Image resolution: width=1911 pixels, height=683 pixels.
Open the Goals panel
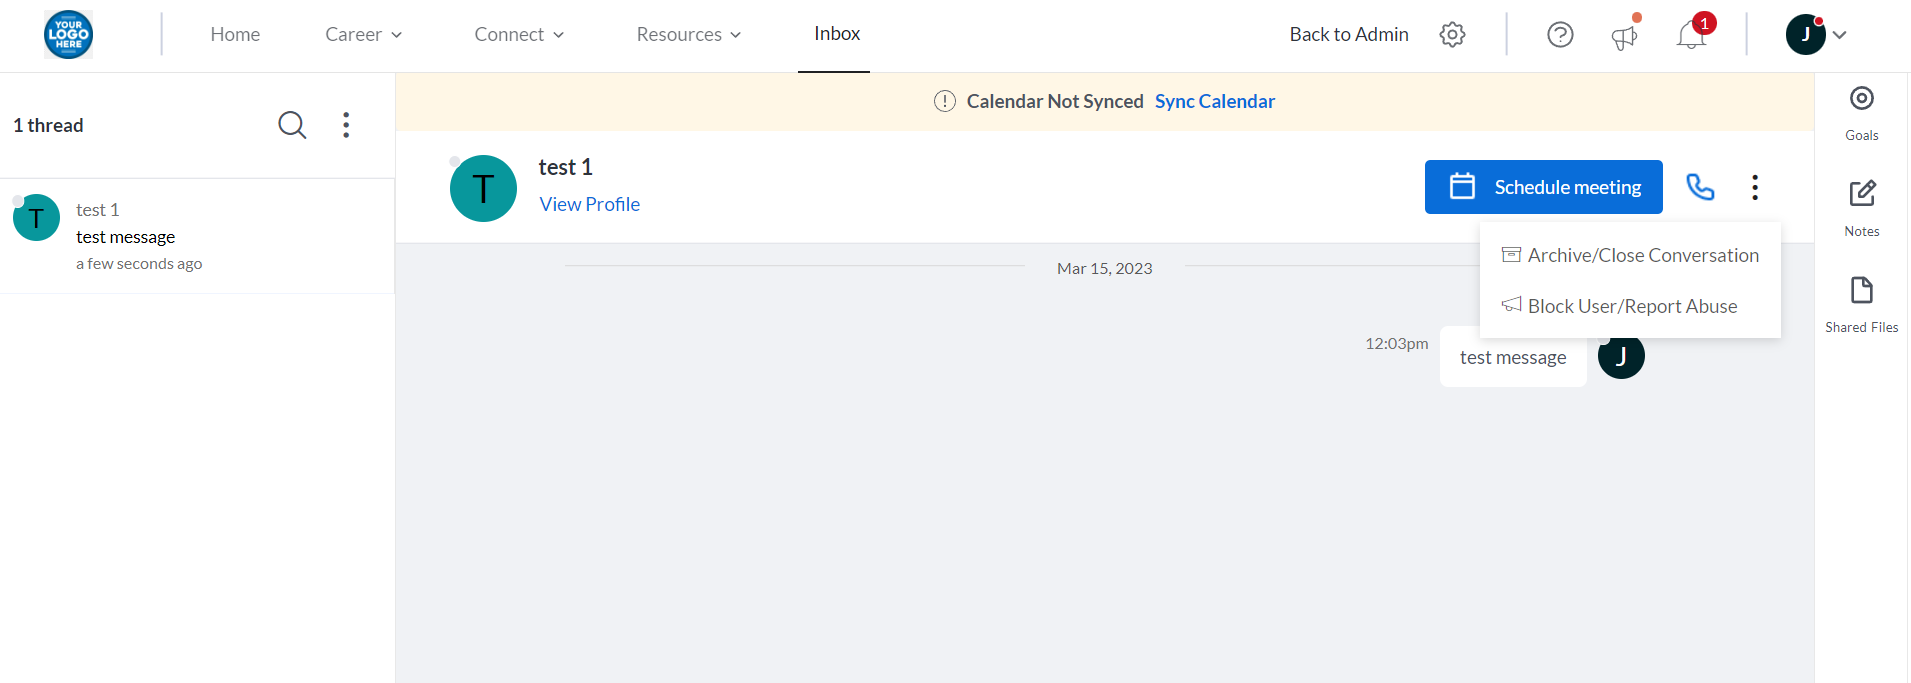pos(1862,113)
